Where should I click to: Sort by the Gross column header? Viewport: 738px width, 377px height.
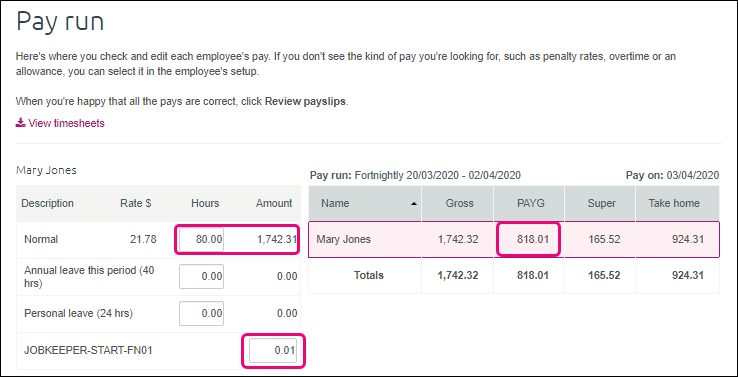click(x=457, y=203)
